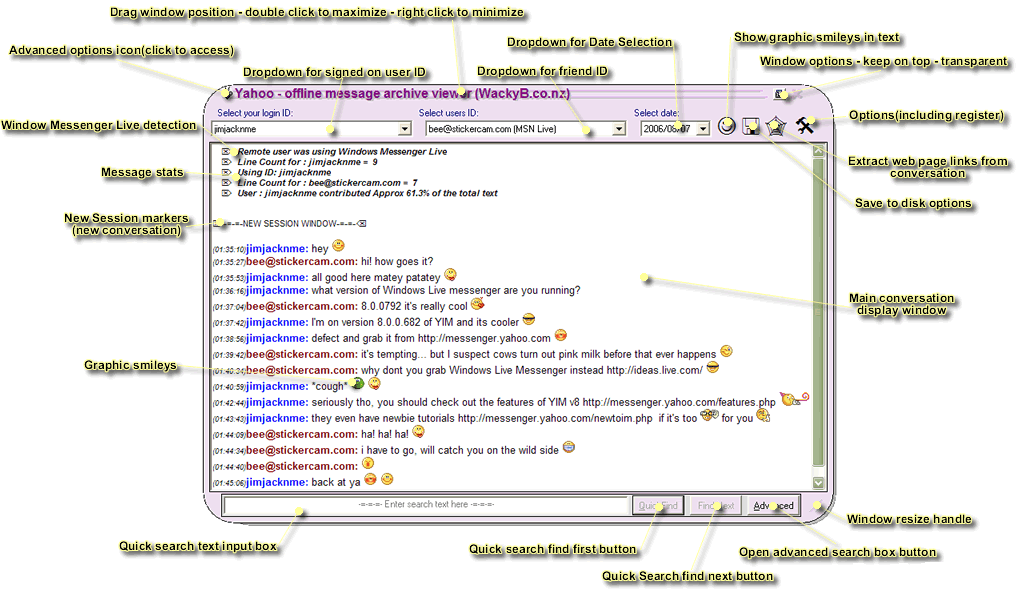Click 'Remote user was using Windows Messenger Live' text
The height and width of the screenshot is (590, 1016).
pyautogui.click(x=342, y=152)
